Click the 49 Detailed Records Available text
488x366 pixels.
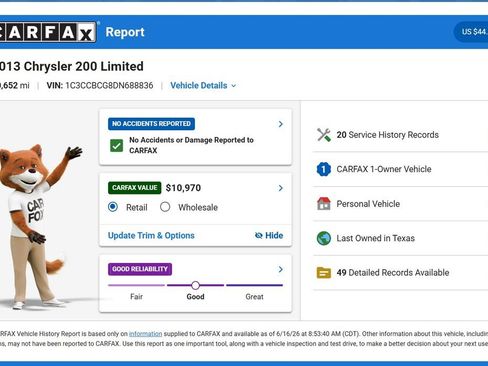(393, 272)
